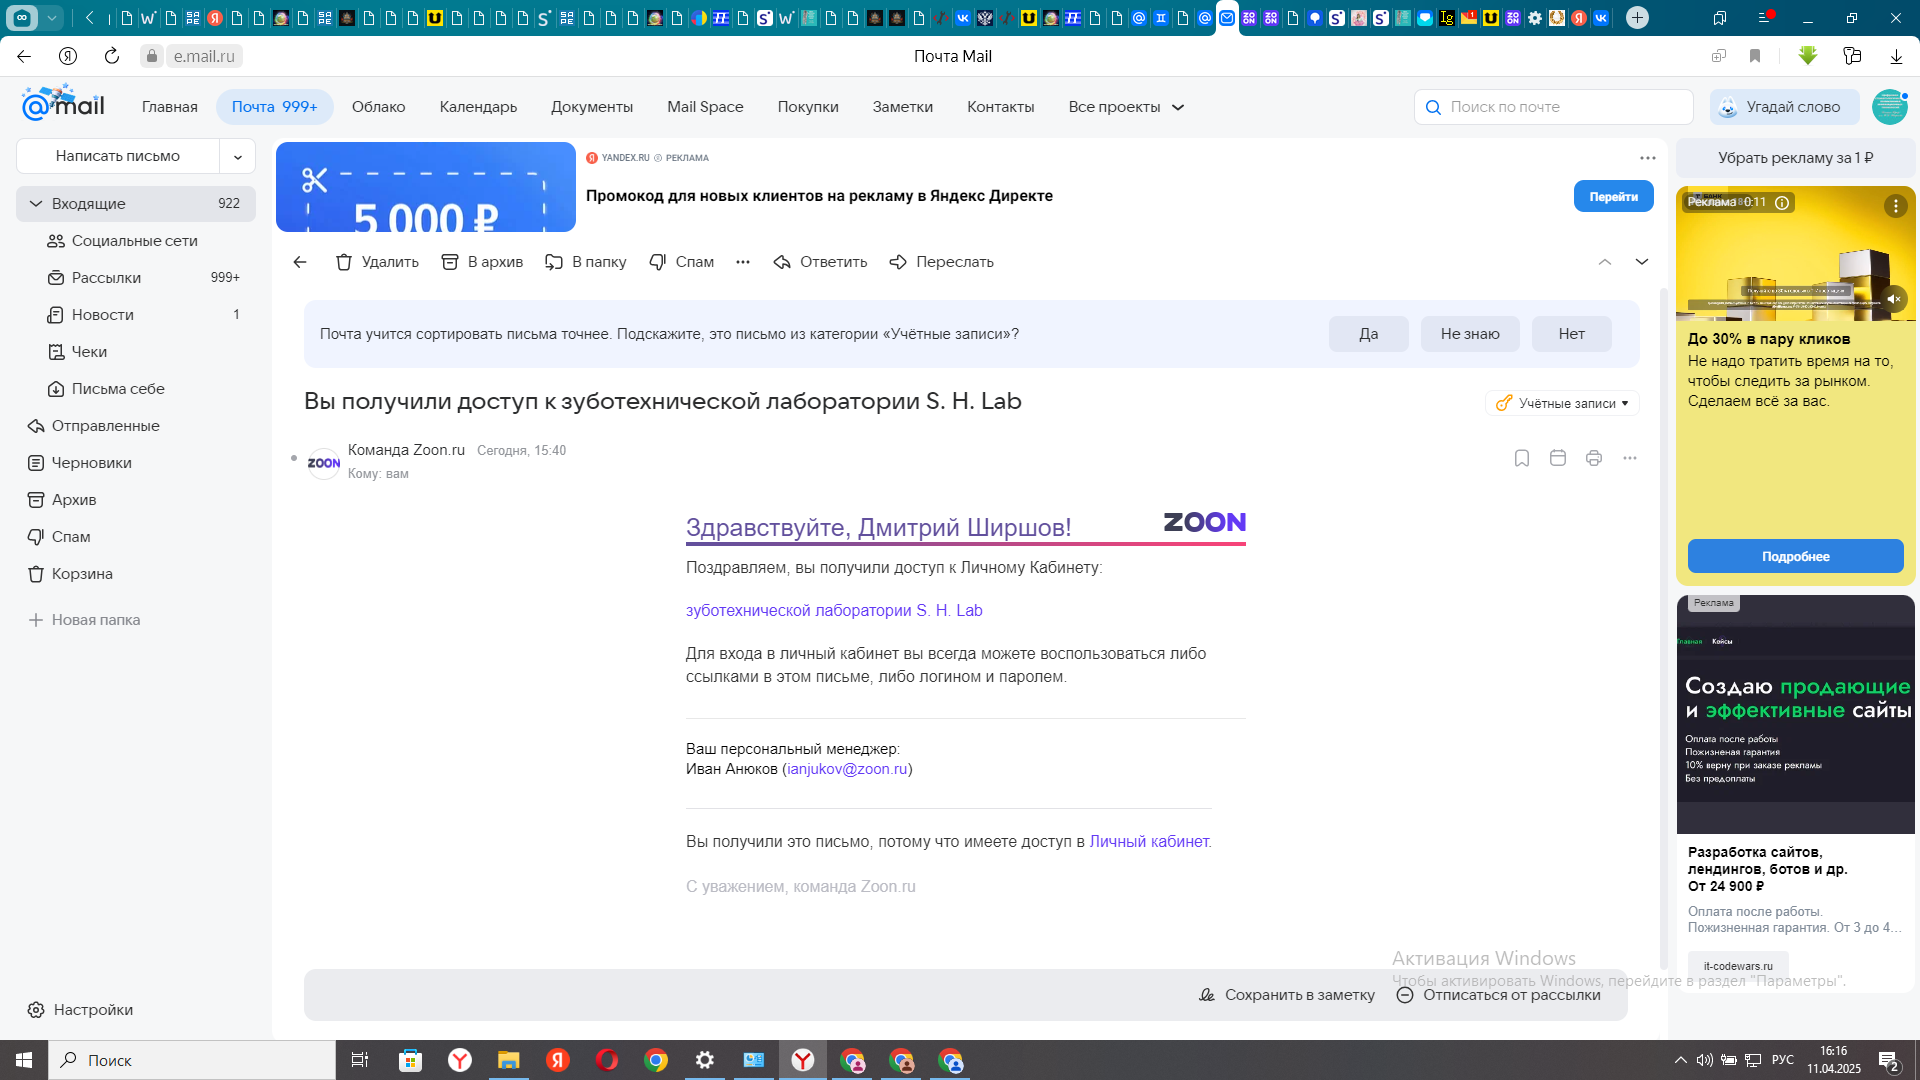The height and width of the screenshot is (1080, 1920).
Task: Click Отписаться от рассылки
Action: (1498, 995)
